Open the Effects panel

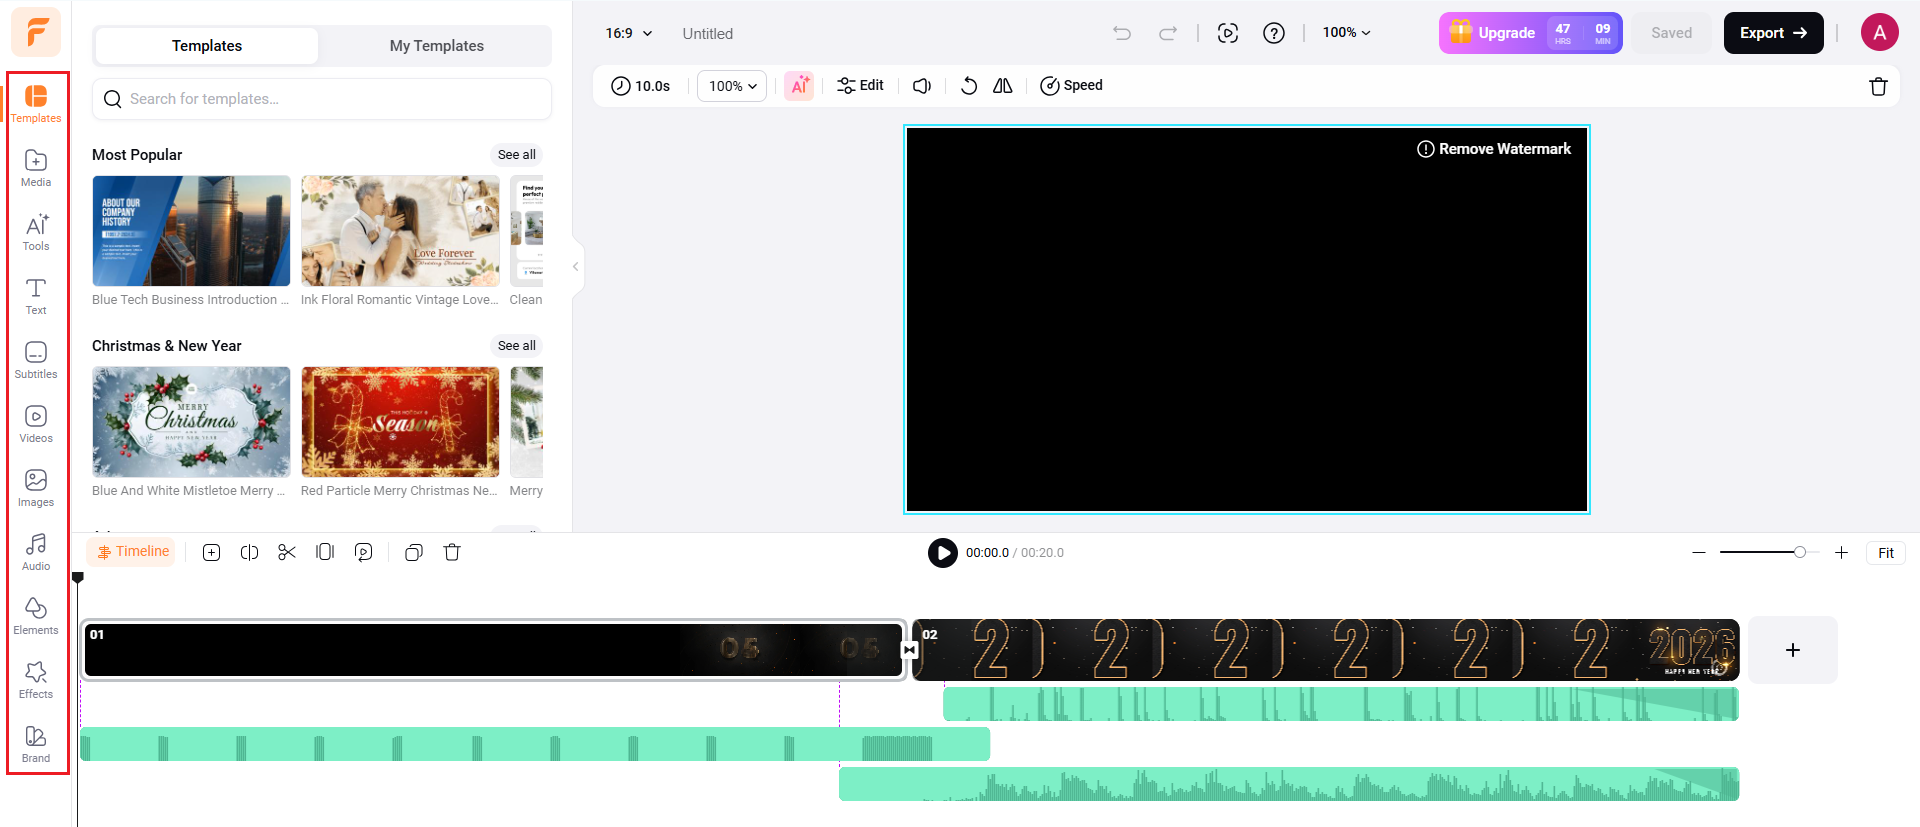point(36,680)
